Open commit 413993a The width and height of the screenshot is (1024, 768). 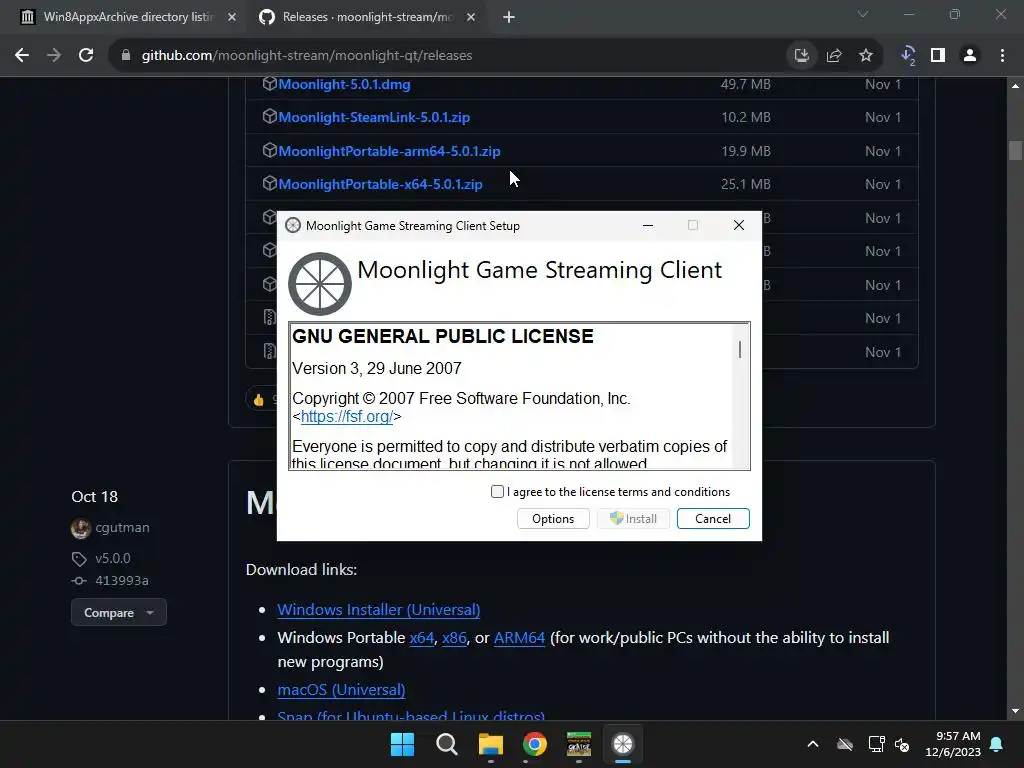coord(121,581)
